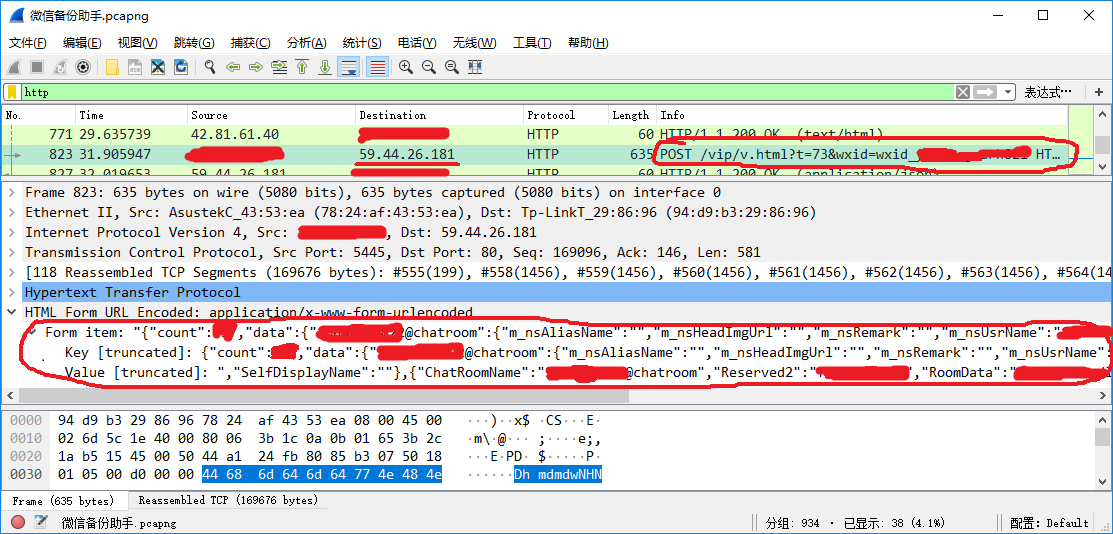Open capture file properties notepad icon
This screenshot has width=1113, height=534.
(x=40, y=523)
